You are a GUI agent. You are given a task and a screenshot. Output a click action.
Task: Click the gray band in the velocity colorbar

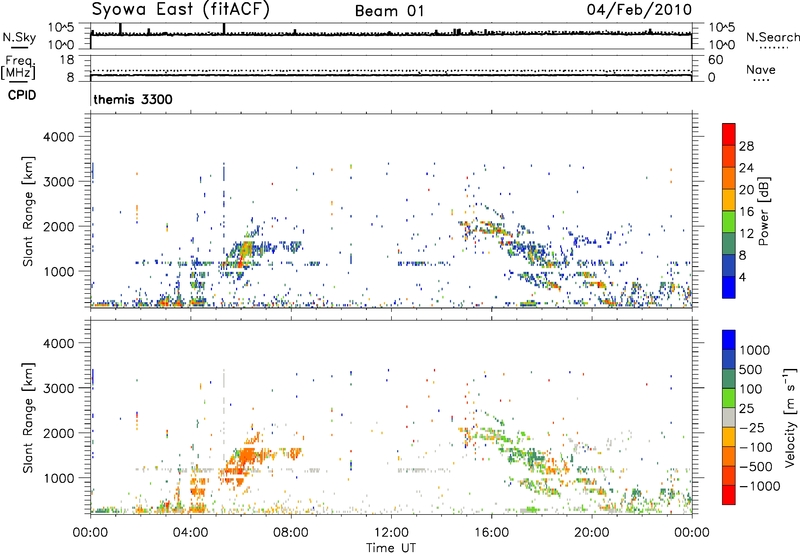tap(729, 417)
